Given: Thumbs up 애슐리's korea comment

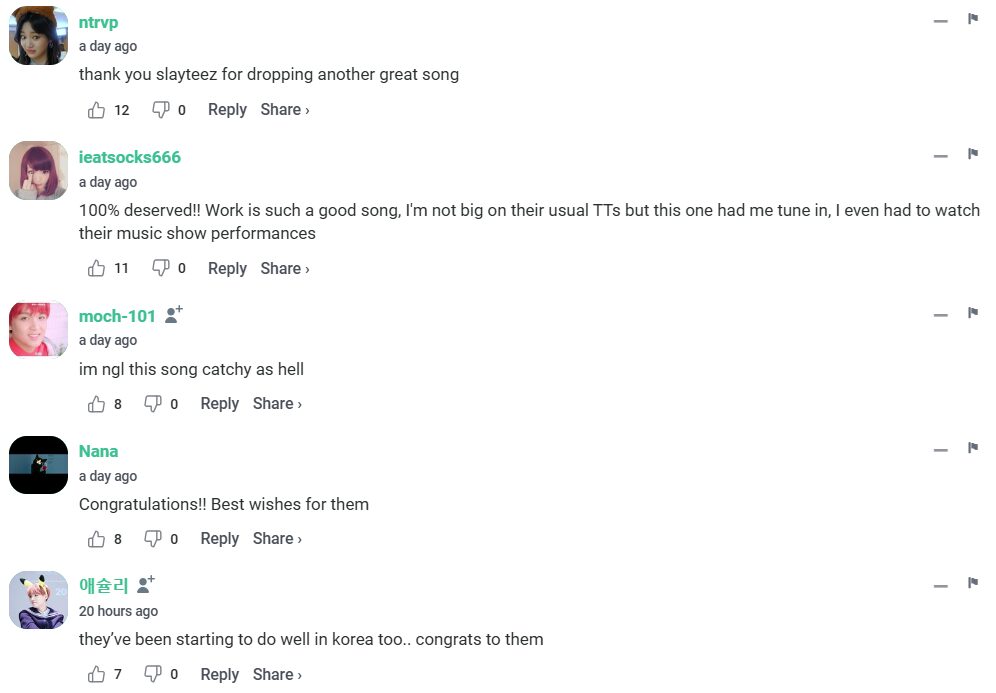Looking at the screenshot, I should 97,674.
